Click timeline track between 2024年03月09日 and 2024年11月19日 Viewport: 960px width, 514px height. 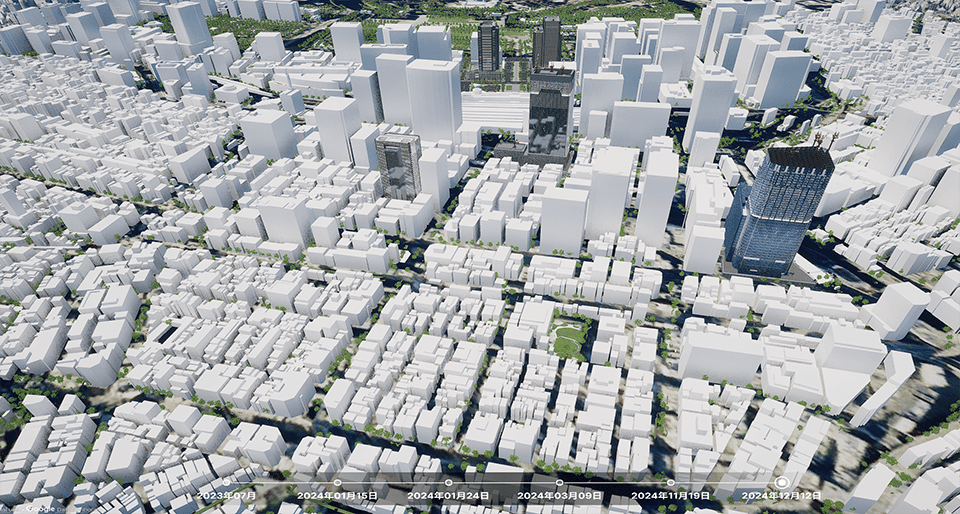[x=614, y=482]
